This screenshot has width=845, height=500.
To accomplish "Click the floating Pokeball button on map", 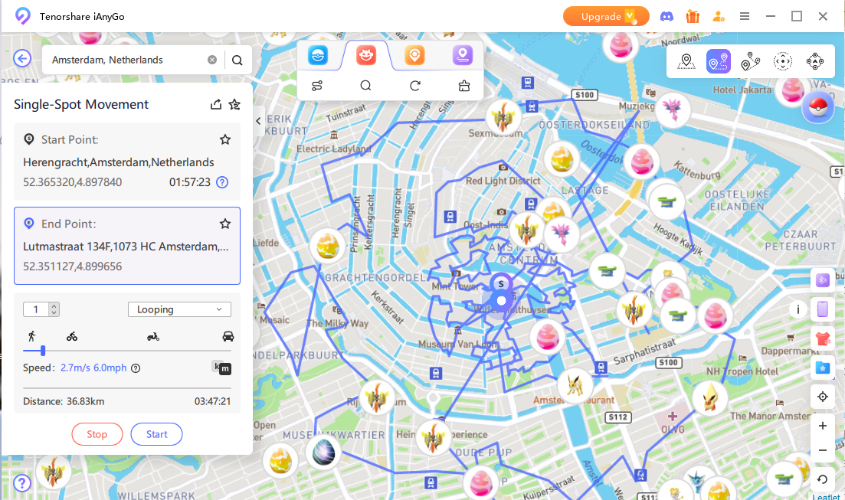I will click(x=818, y=107).
